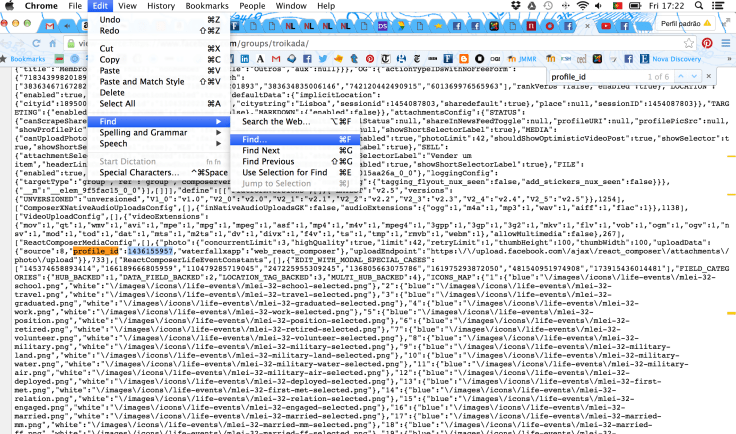Viewport: 736px width, 434px height.
Task: Click the Perfil padrão profile button
Action: click(x=686, y=23)
